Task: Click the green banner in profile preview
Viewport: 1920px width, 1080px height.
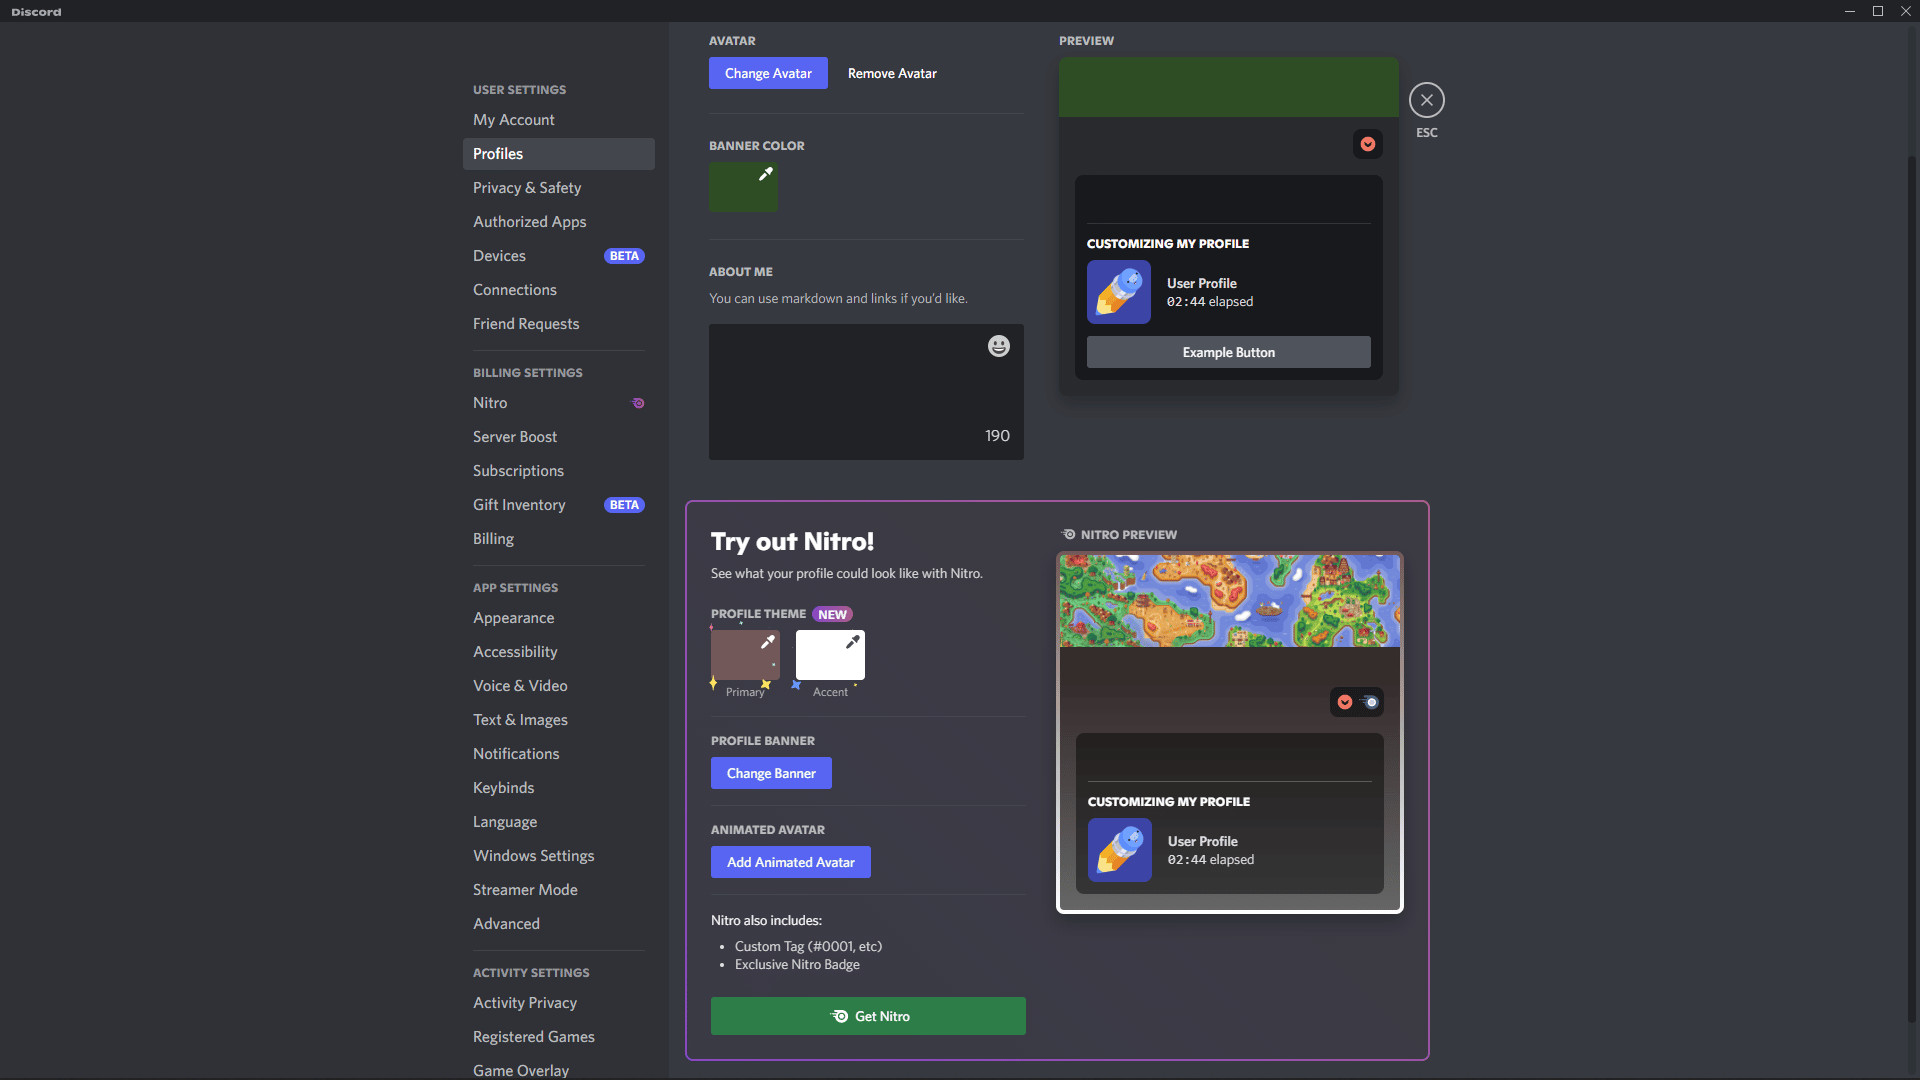Action: [1229, 87]
